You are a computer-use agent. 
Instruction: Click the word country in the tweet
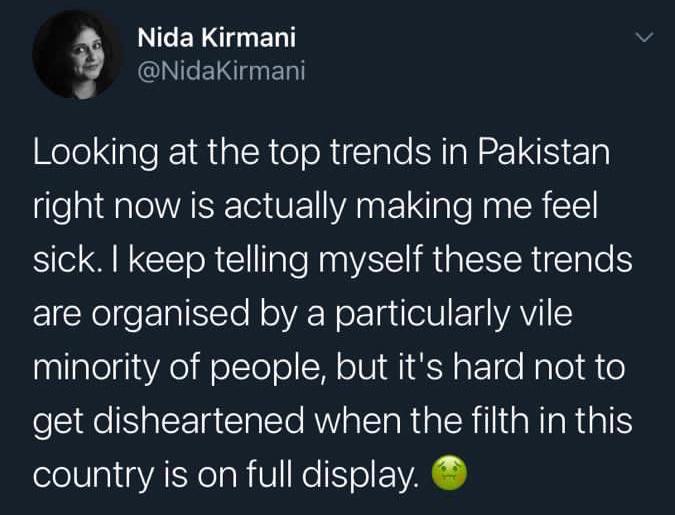93,475
